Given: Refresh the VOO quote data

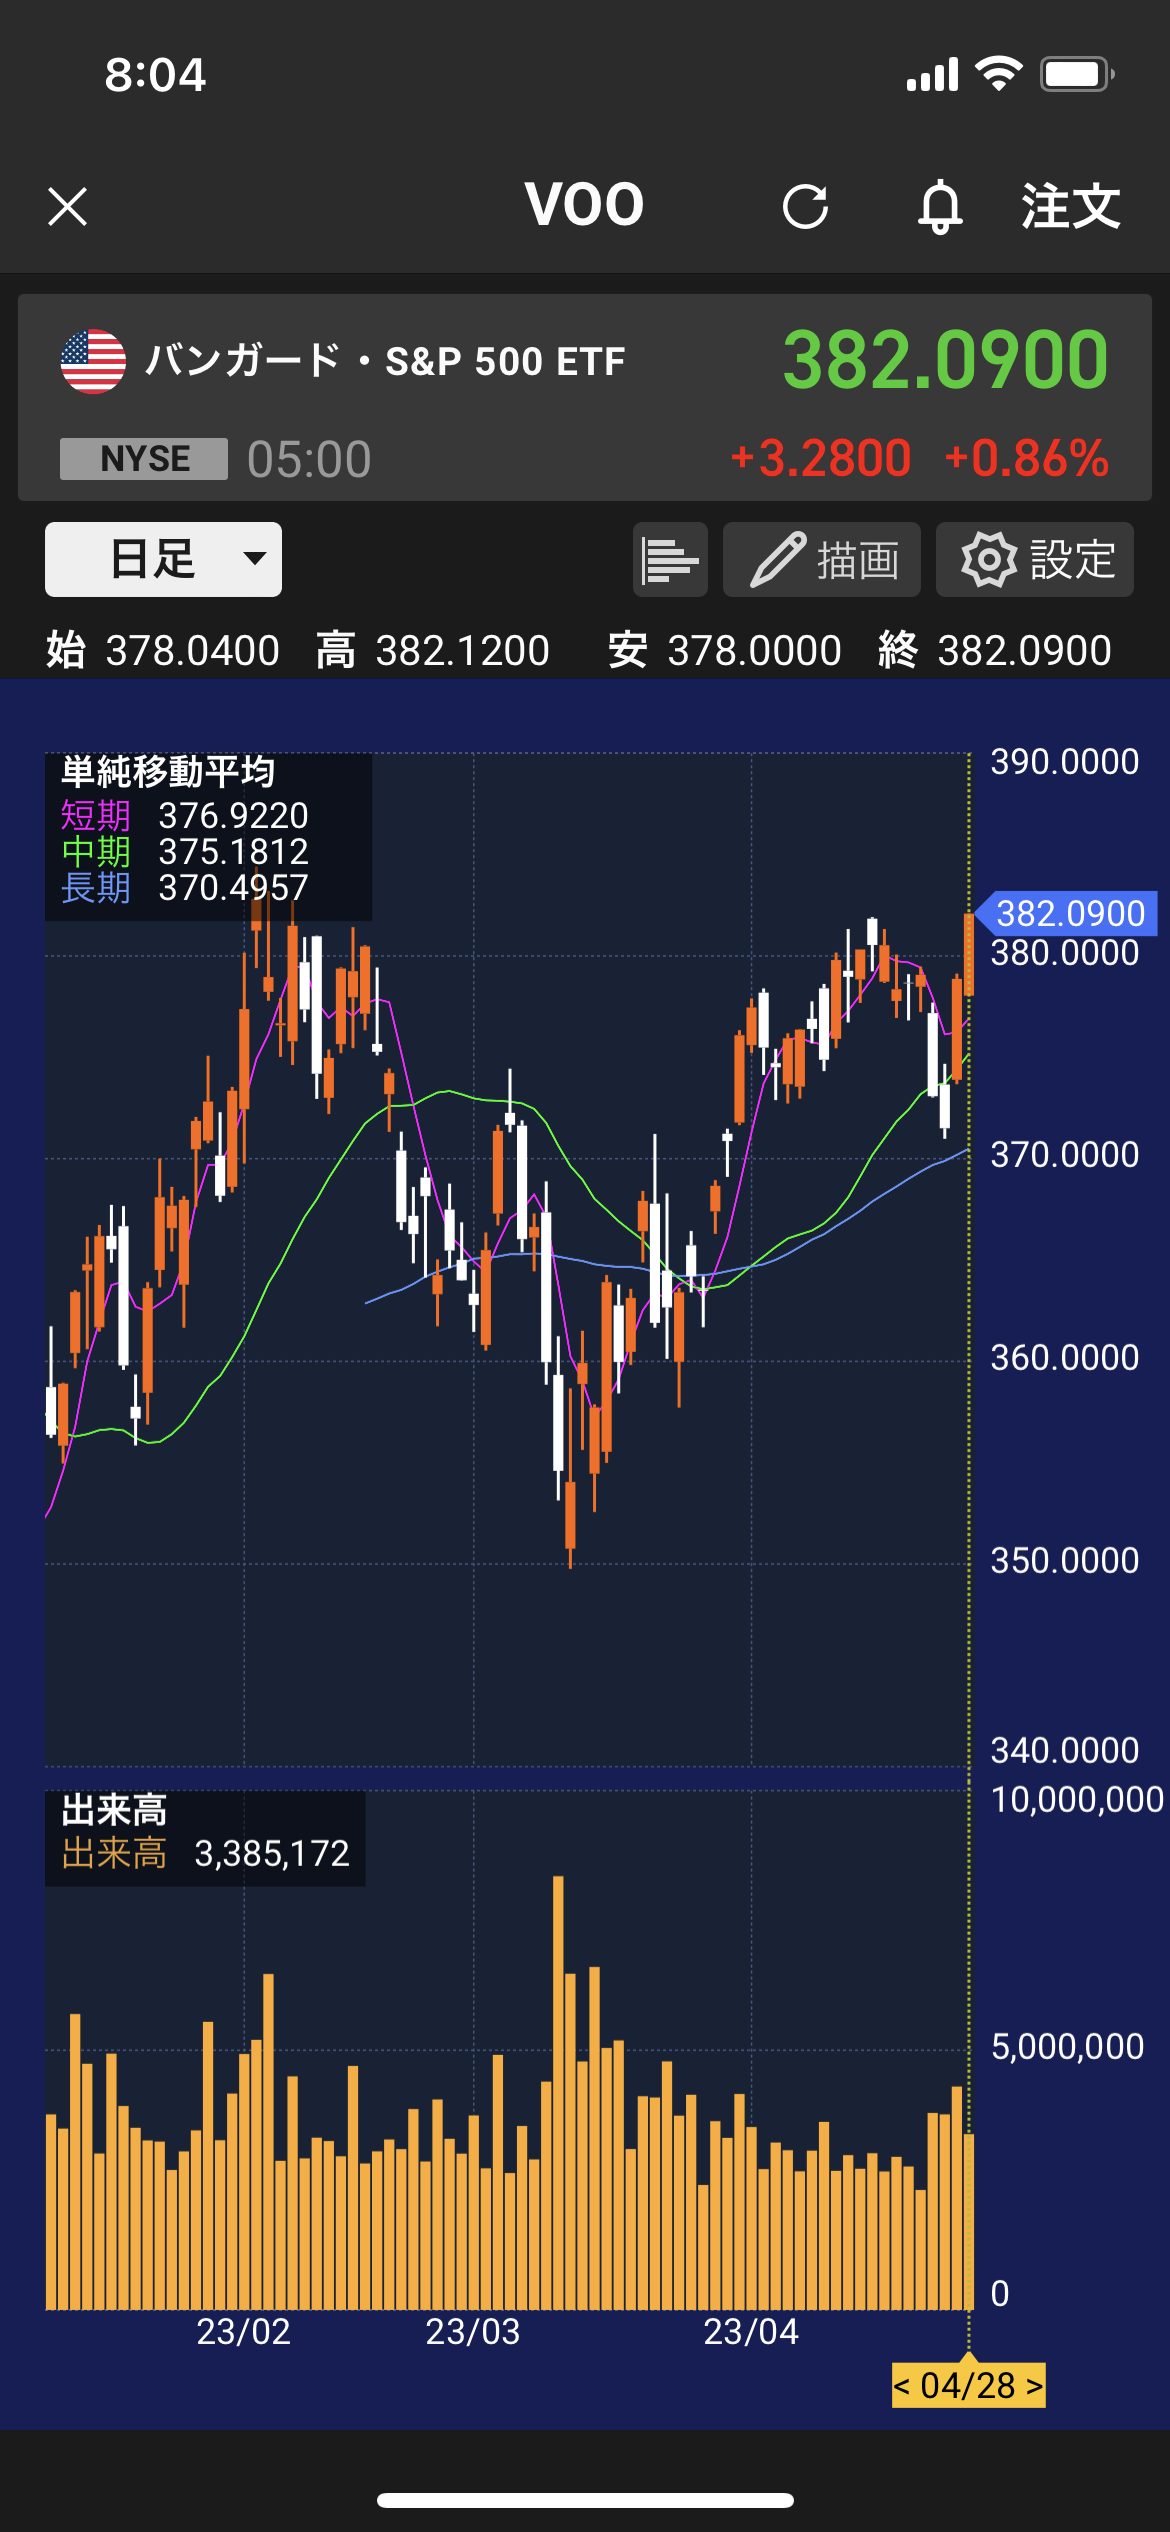Looking at the screenshot, I should pos(805,207).
